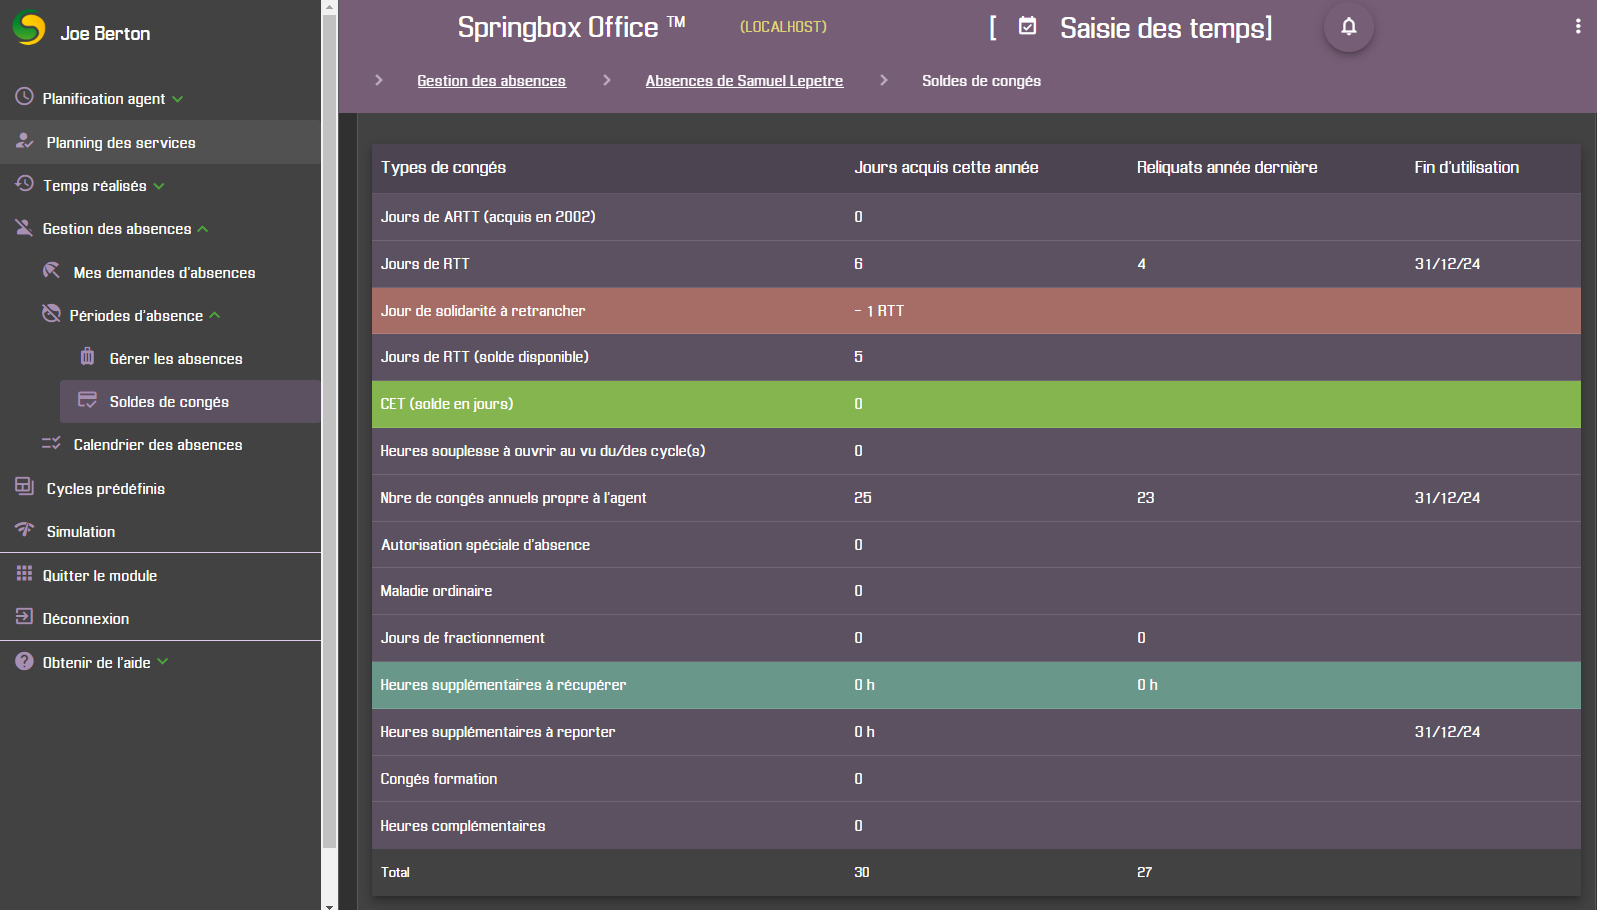This screenshot has height=910, width=1597.
Task: Click the Déconnexion exit icon
Action: 24,617
